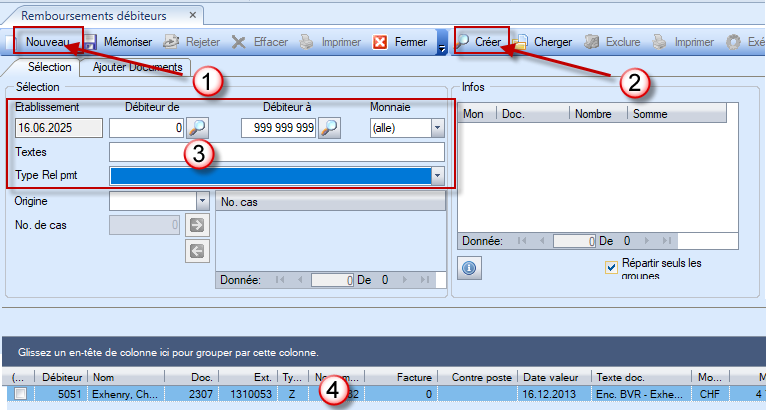Go to last record in No. cas navigator
Image resolution: width=766 pixels, height=410 pixels.
425,280
